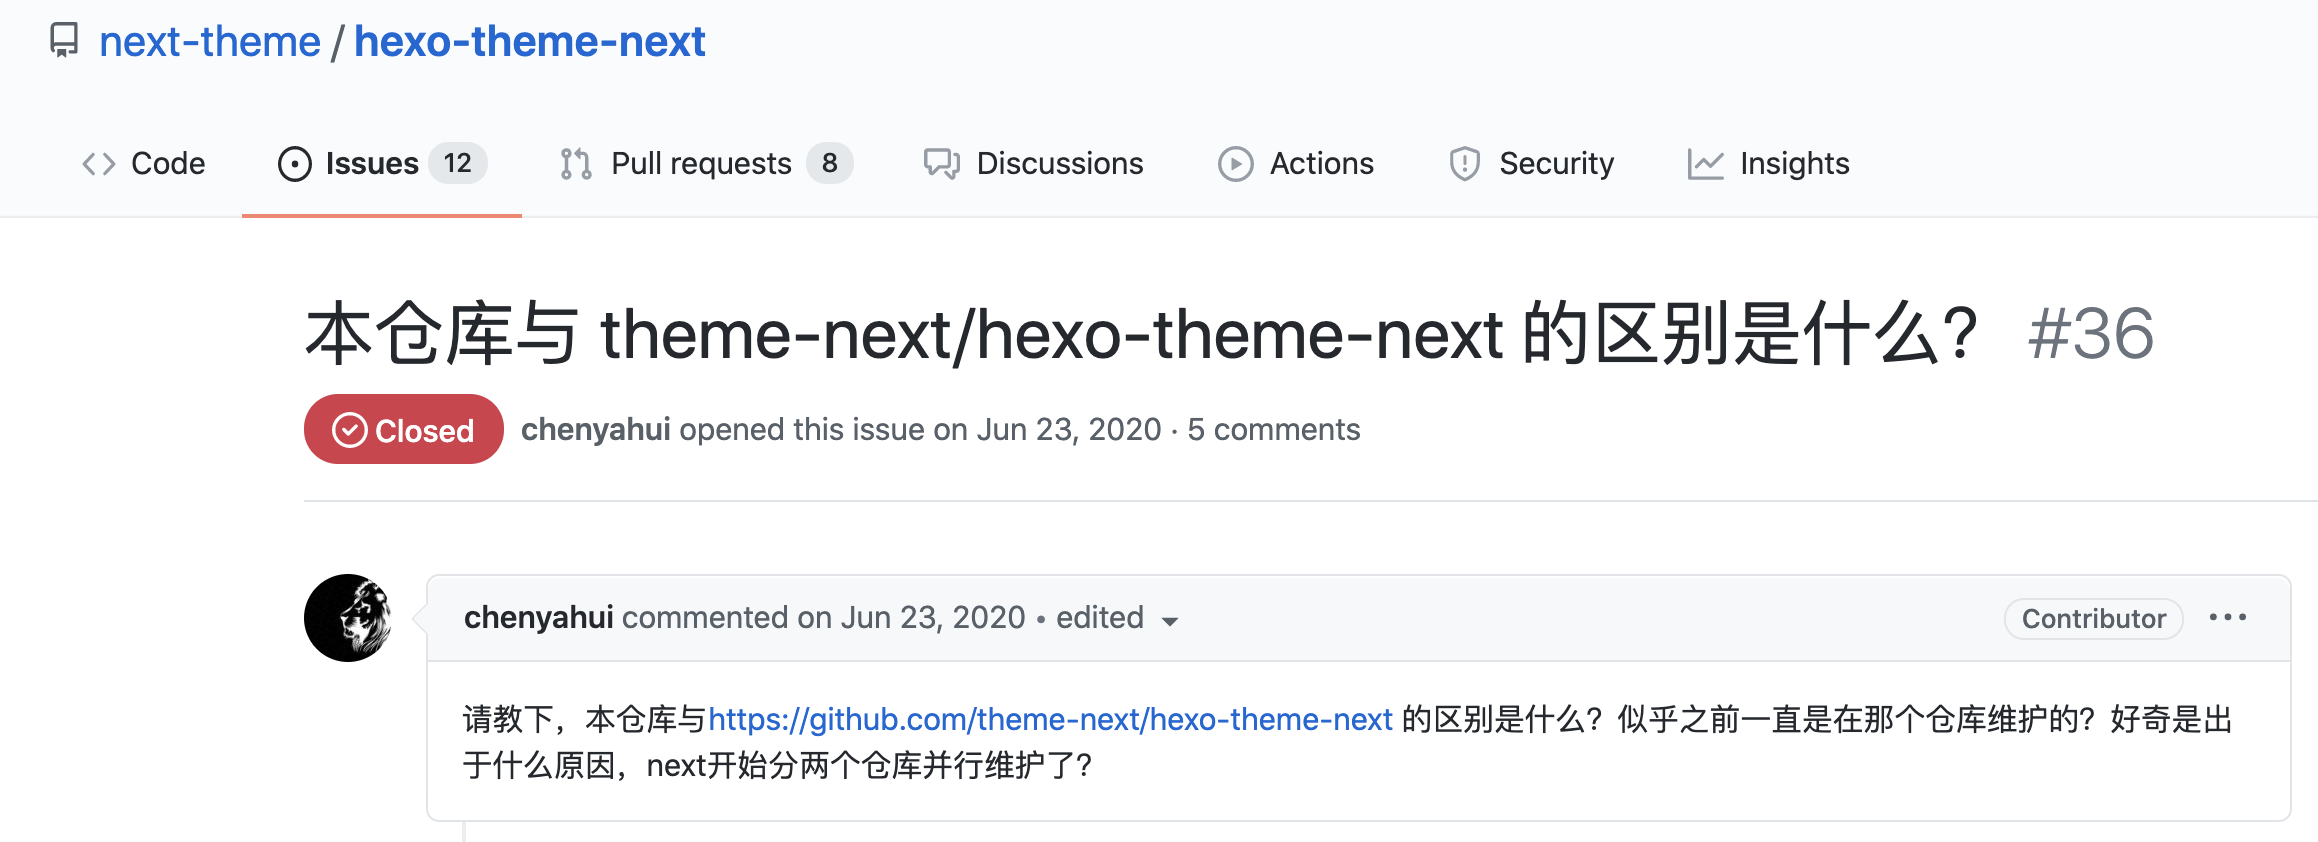The height and width of the screenshot is (842, 2318).
Task: Open the next-theme organization link
Action: (x=210, y=42)
